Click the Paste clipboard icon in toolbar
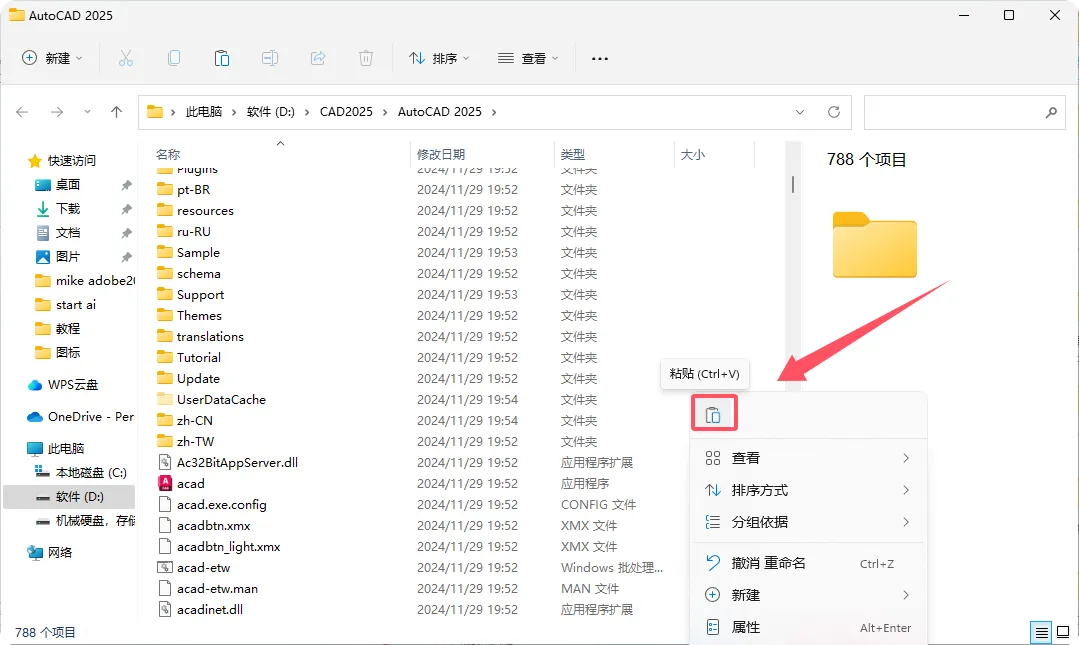Viewport: 1079px width, 645px height. [x=222, y=59]
